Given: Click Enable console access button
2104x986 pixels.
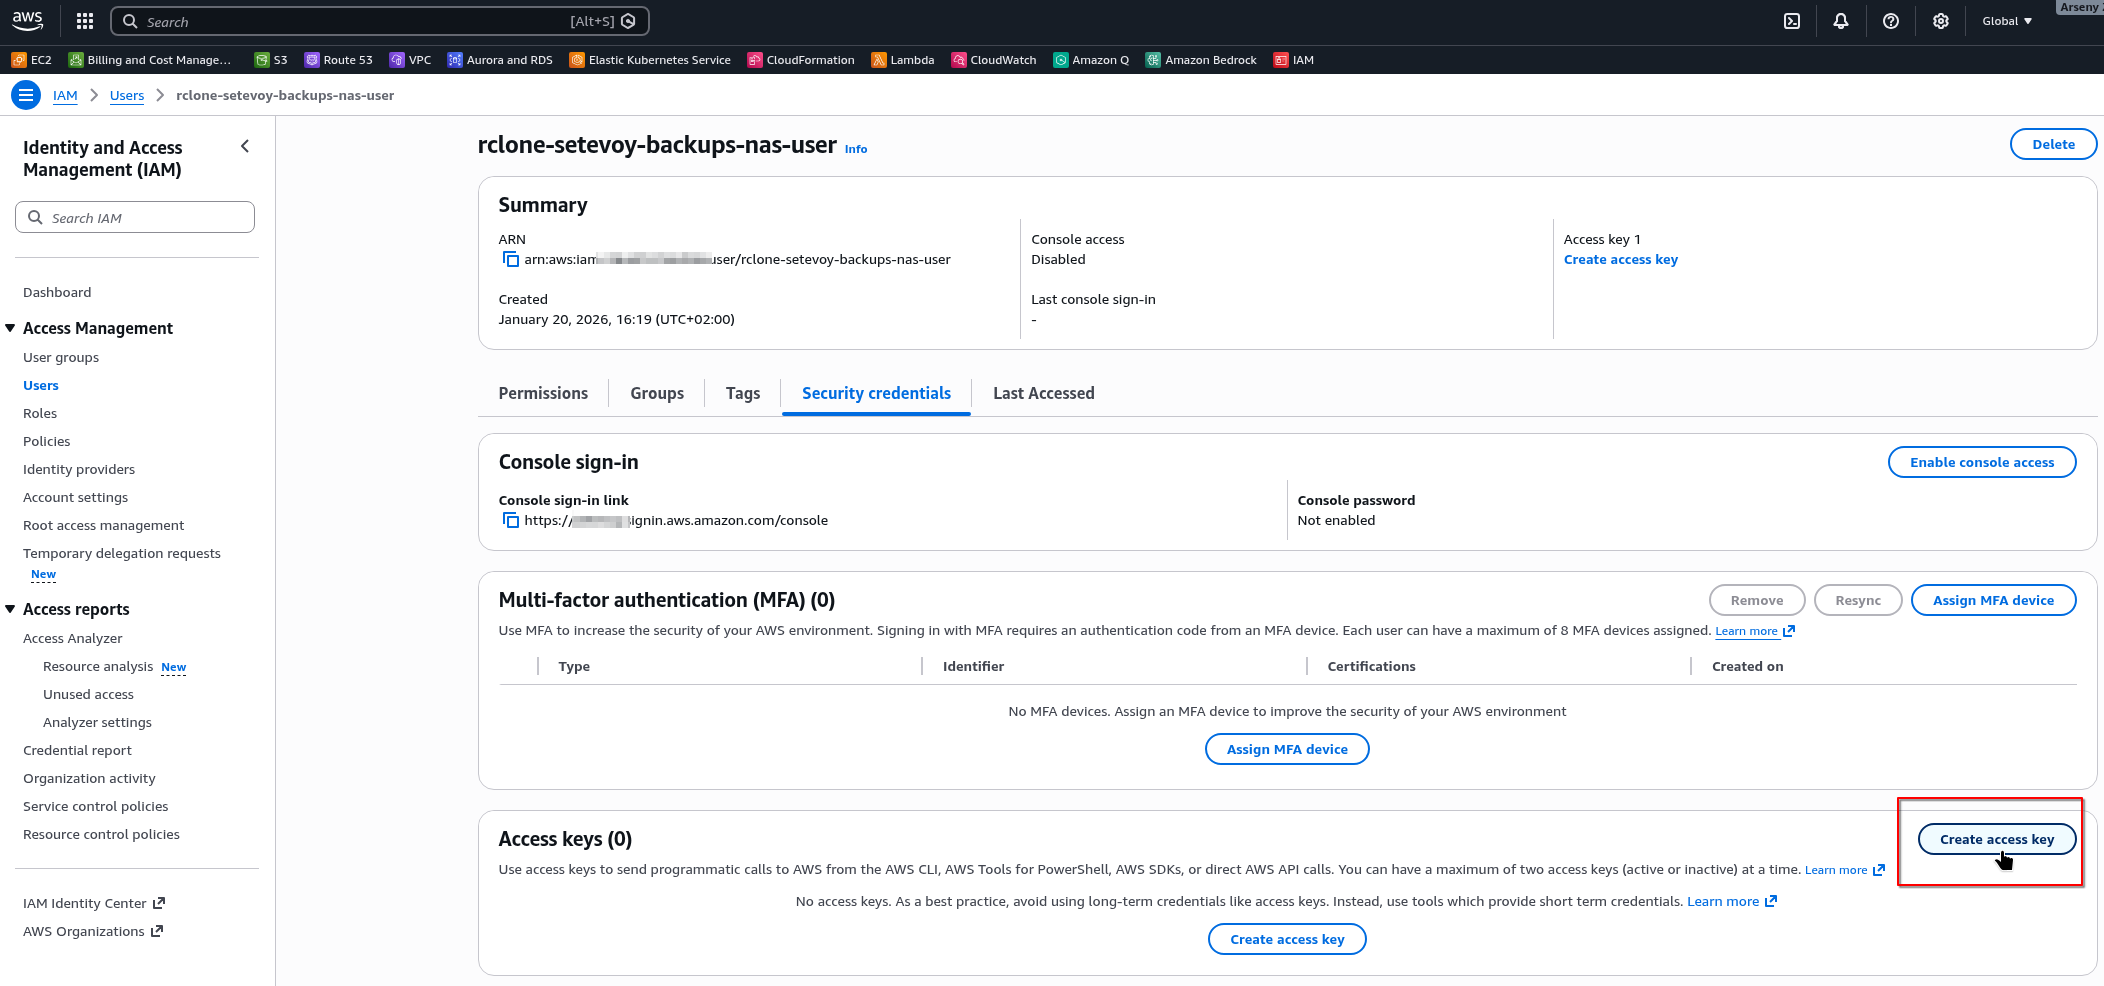Looking at the screenshot, I should (1981, 462).
